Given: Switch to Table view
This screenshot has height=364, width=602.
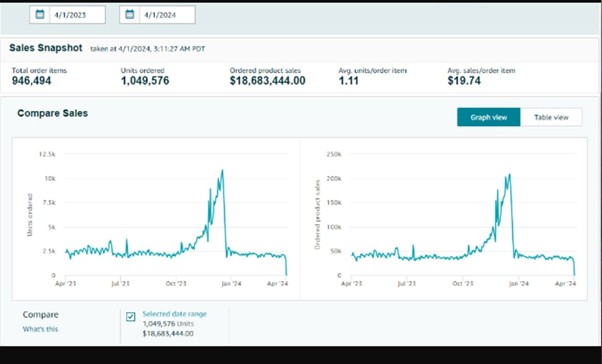Looking at the screenshot, I should click(x=551, y=117).
